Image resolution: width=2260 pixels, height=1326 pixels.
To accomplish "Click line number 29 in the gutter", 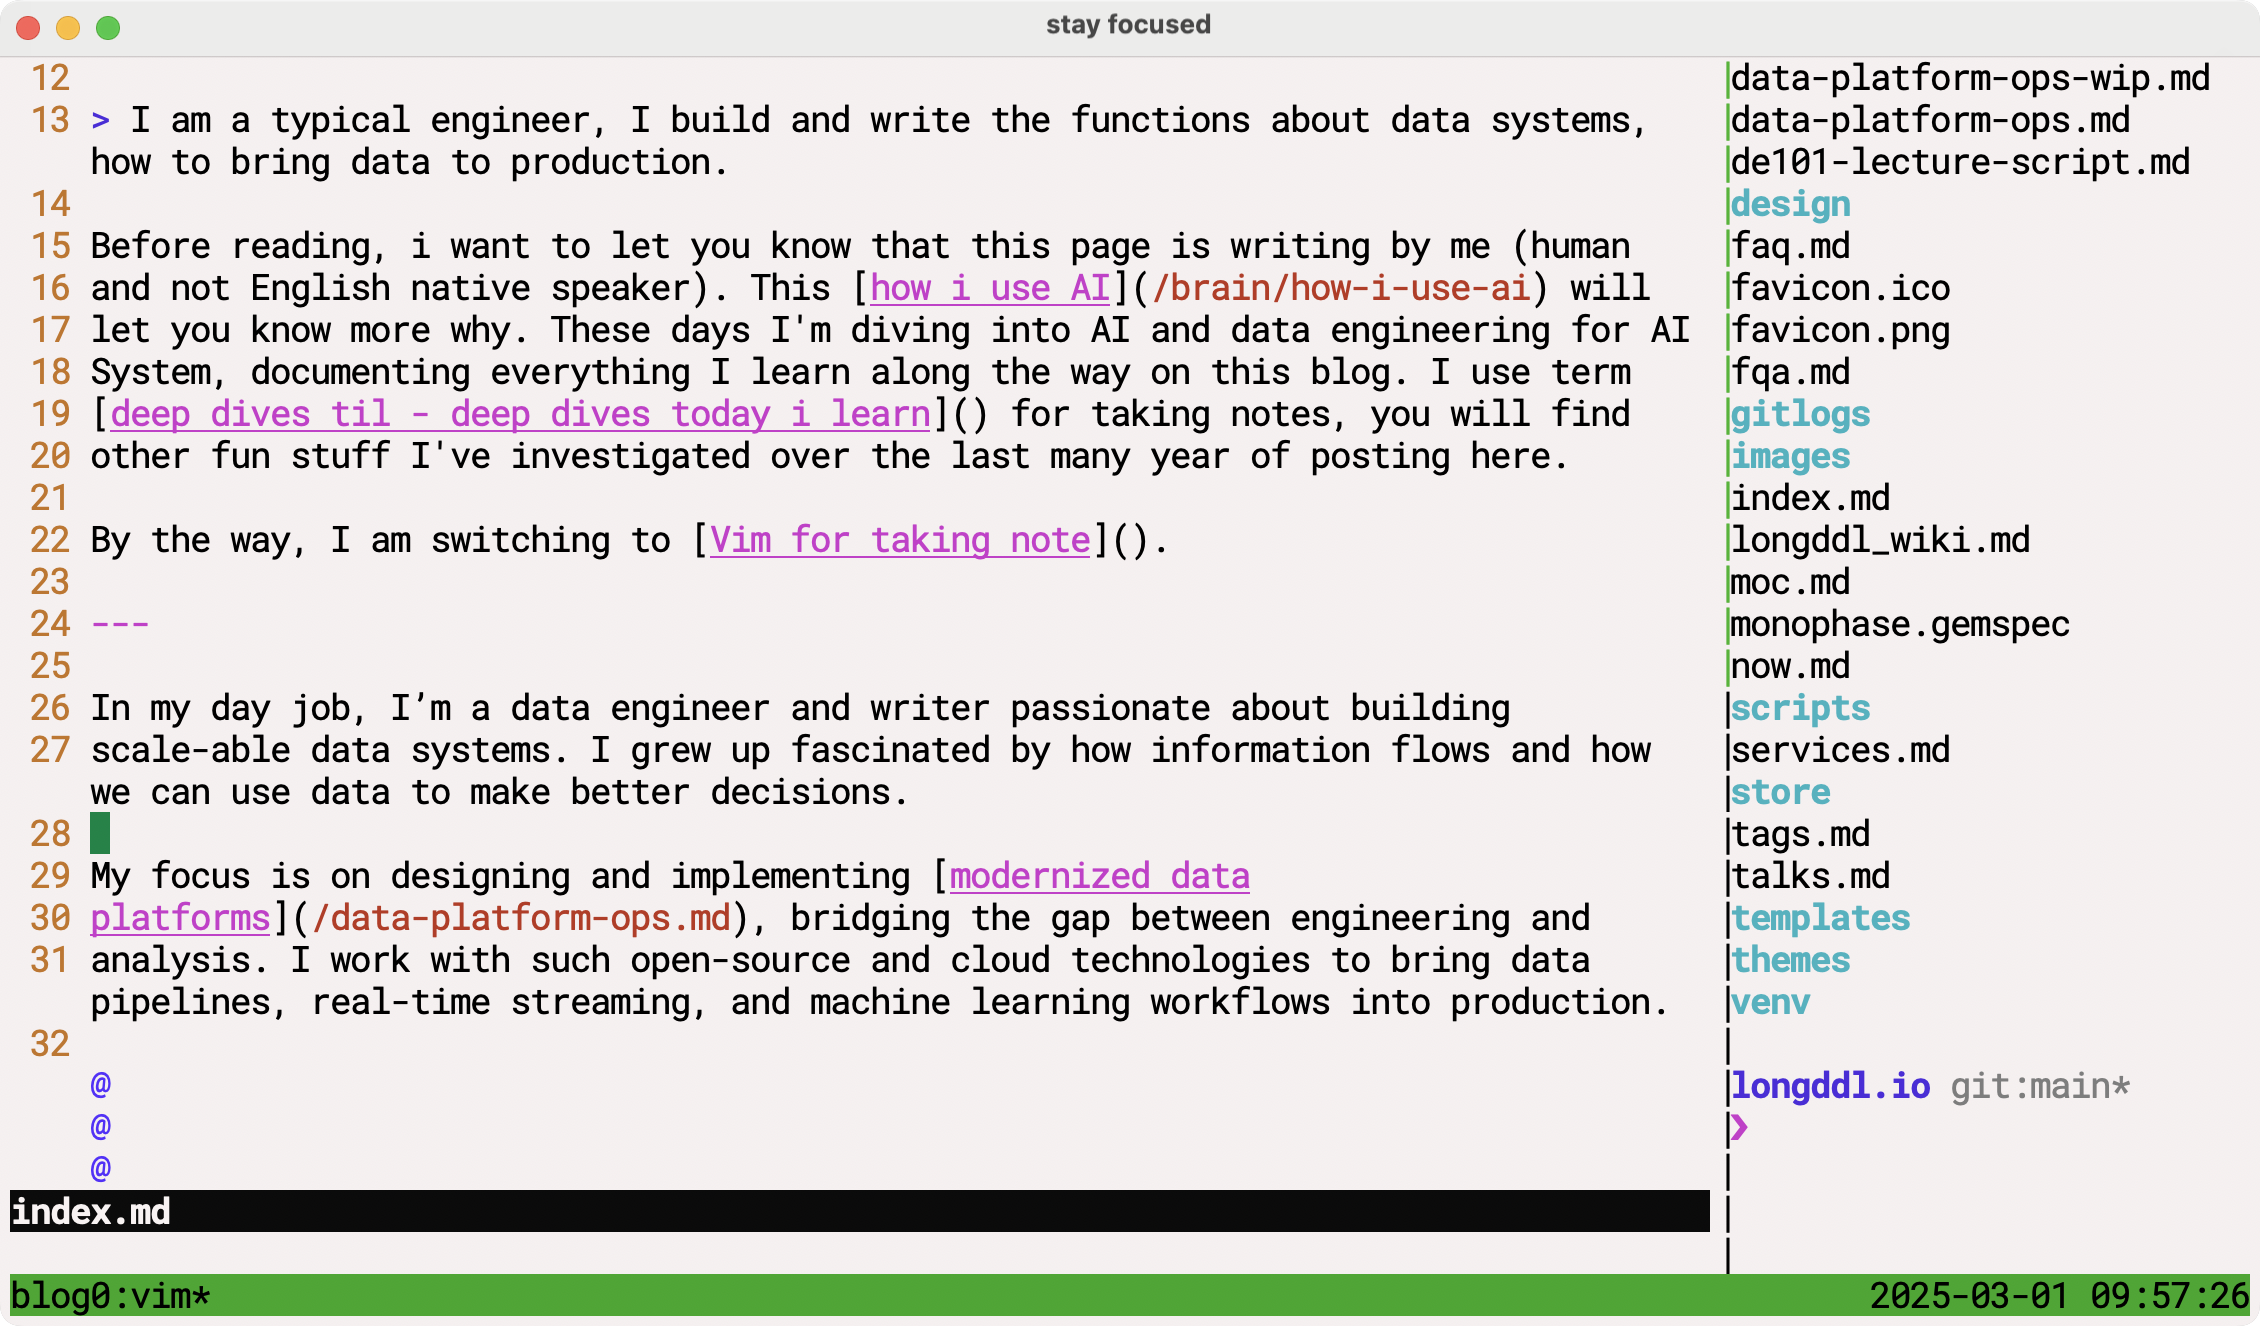I will tap(50, 876).
